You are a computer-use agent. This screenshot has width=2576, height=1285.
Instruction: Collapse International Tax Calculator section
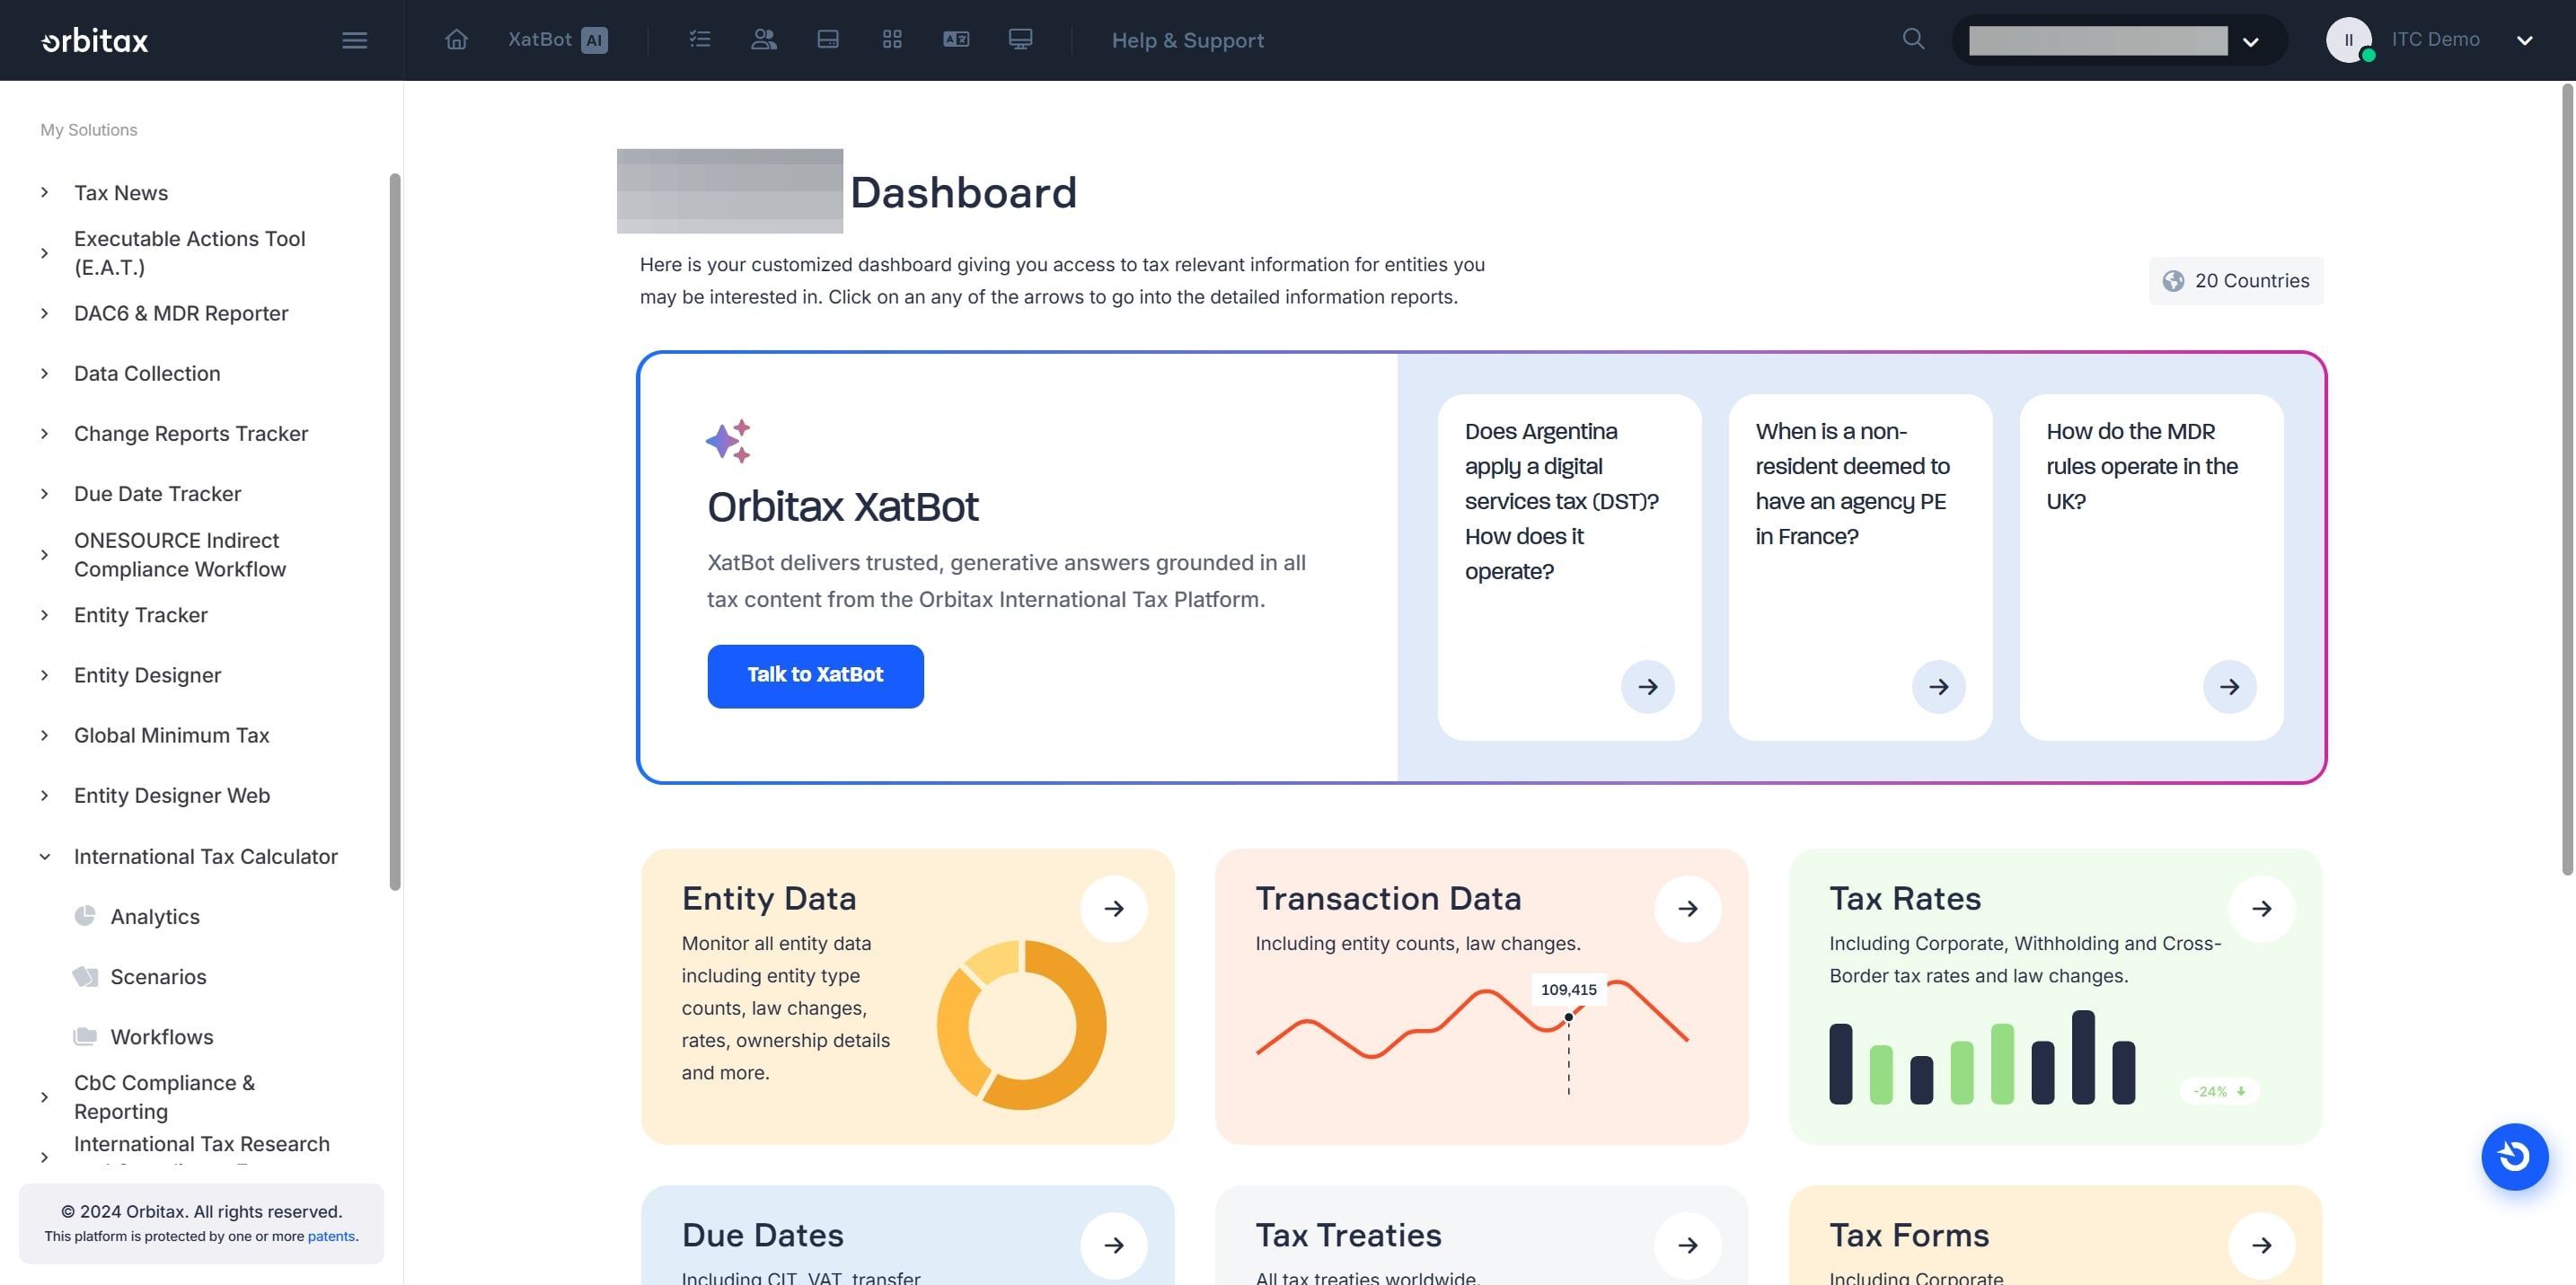click(45, 856)
